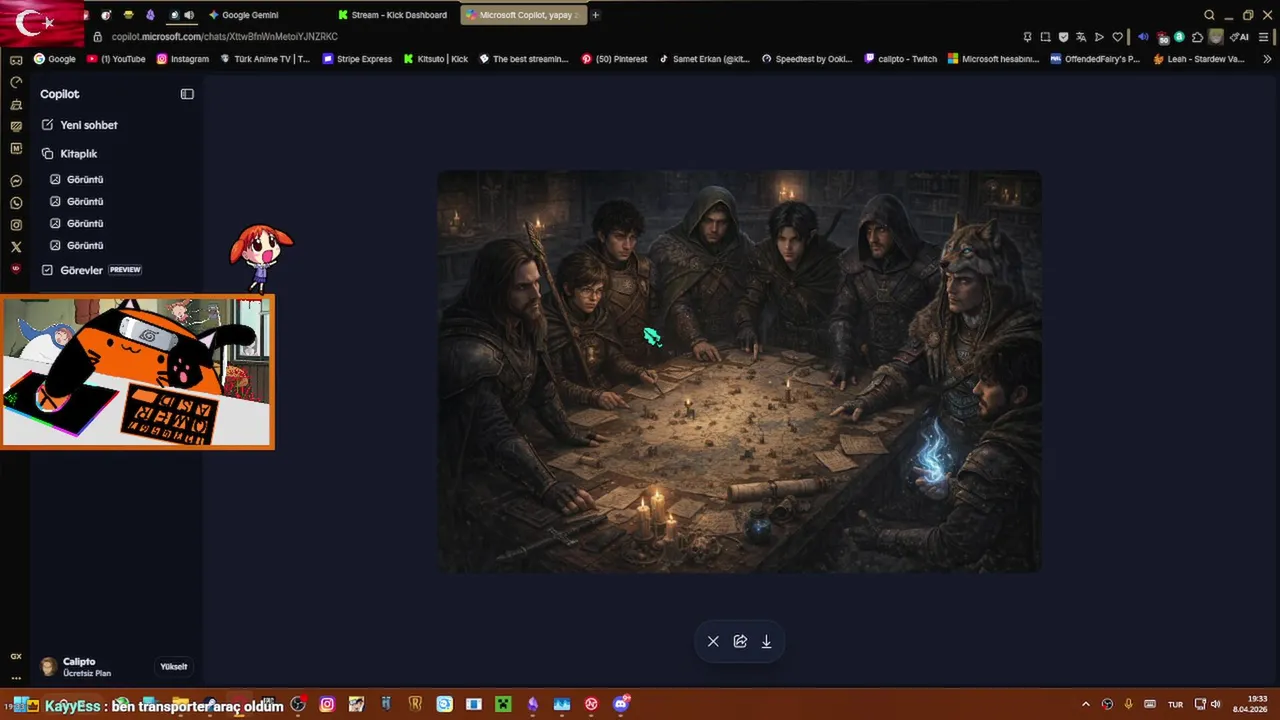Open WhatsApp in Opera sidebar
The width and height of the screenshot is (1280, 720).
point(16,203)
